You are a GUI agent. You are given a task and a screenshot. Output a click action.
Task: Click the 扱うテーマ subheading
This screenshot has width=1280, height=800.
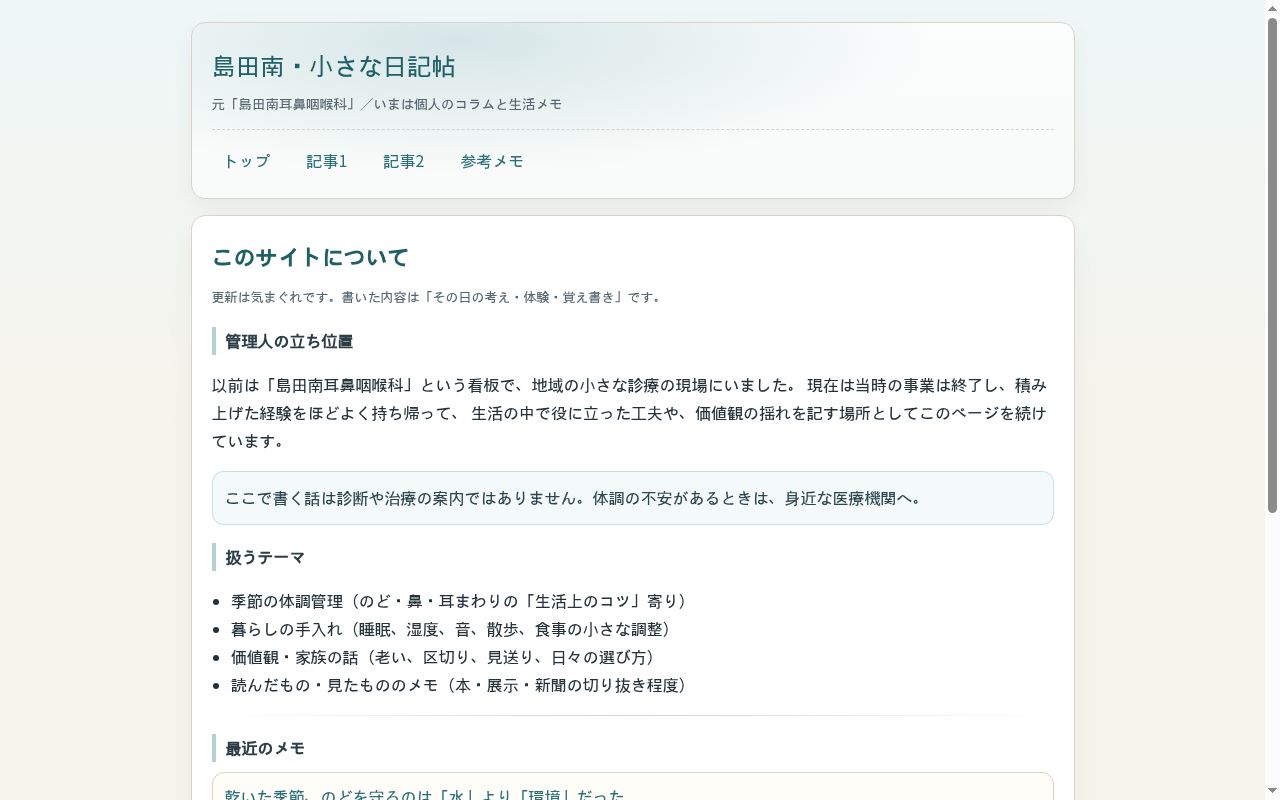(265, 557)
